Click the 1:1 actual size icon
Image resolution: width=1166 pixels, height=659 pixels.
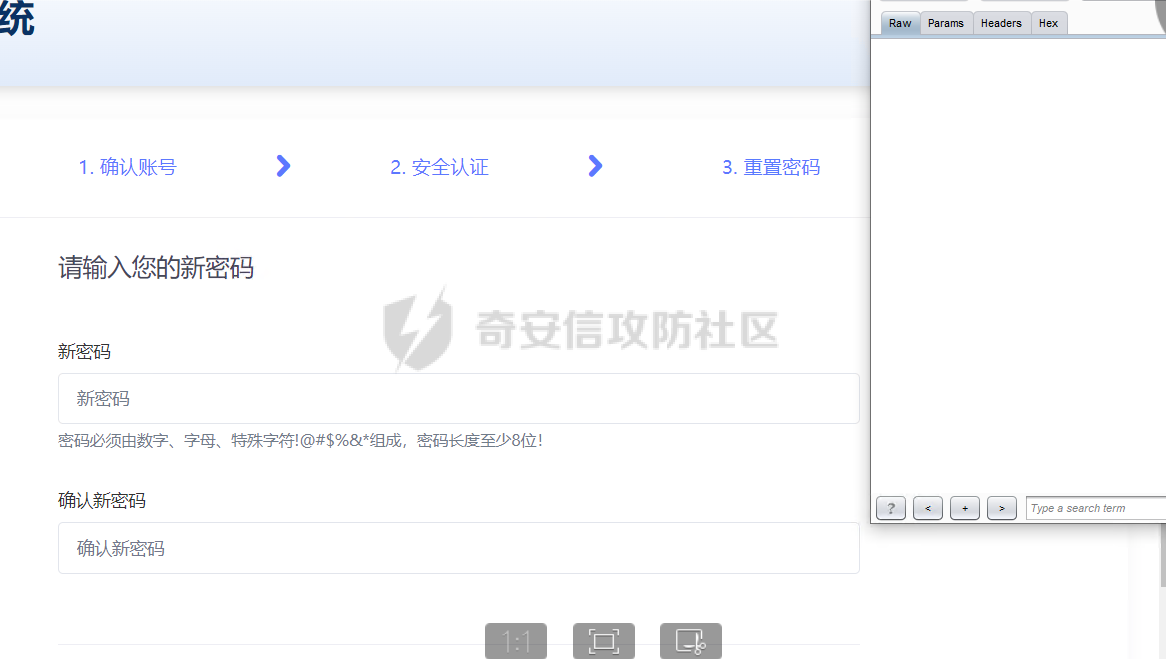516,641
